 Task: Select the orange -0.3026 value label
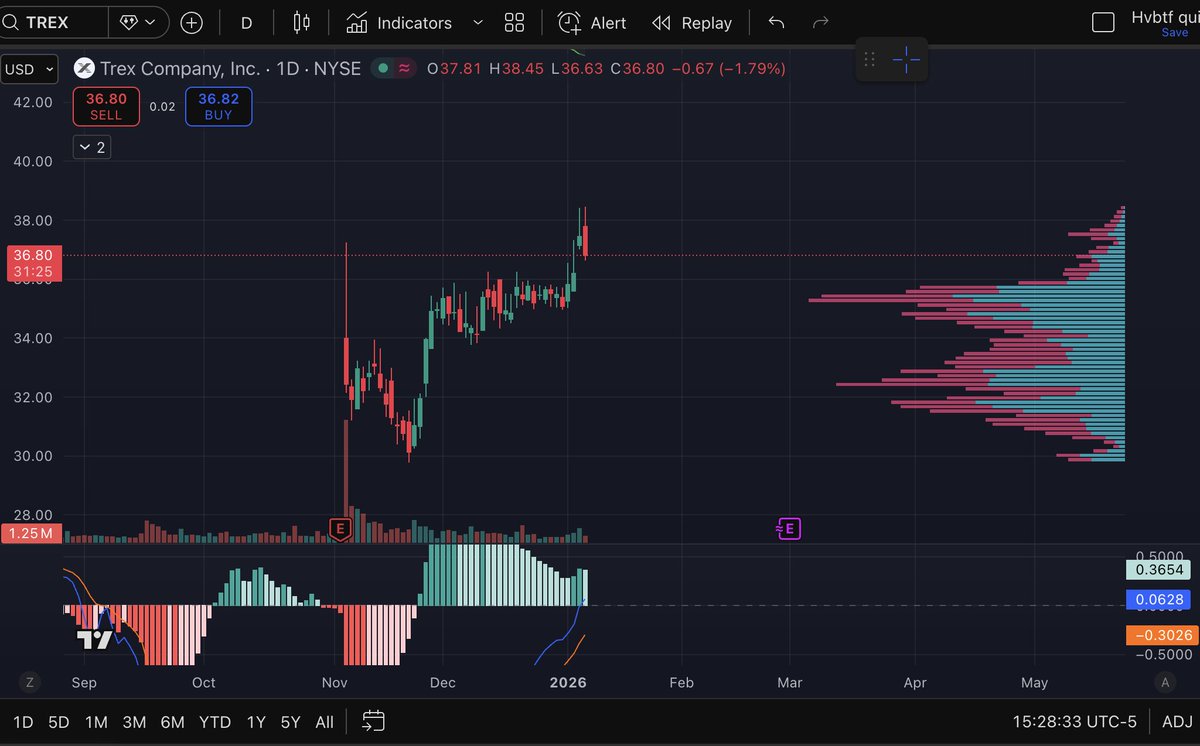click(x=1161, y=635)
